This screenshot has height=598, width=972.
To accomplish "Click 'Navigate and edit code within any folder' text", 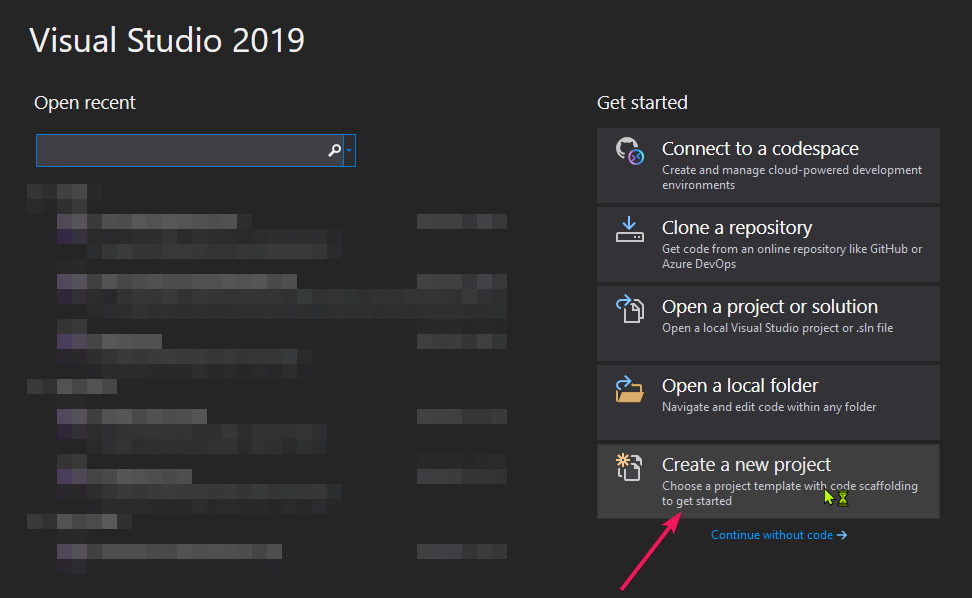I will coord(769,407).
